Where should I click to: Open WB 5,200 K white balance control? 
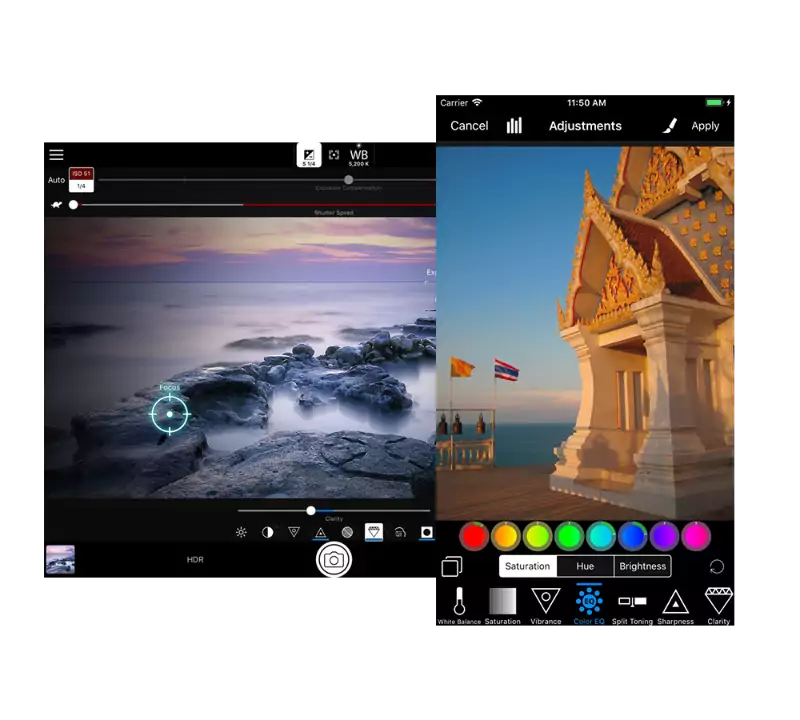[x=359, y=156]
